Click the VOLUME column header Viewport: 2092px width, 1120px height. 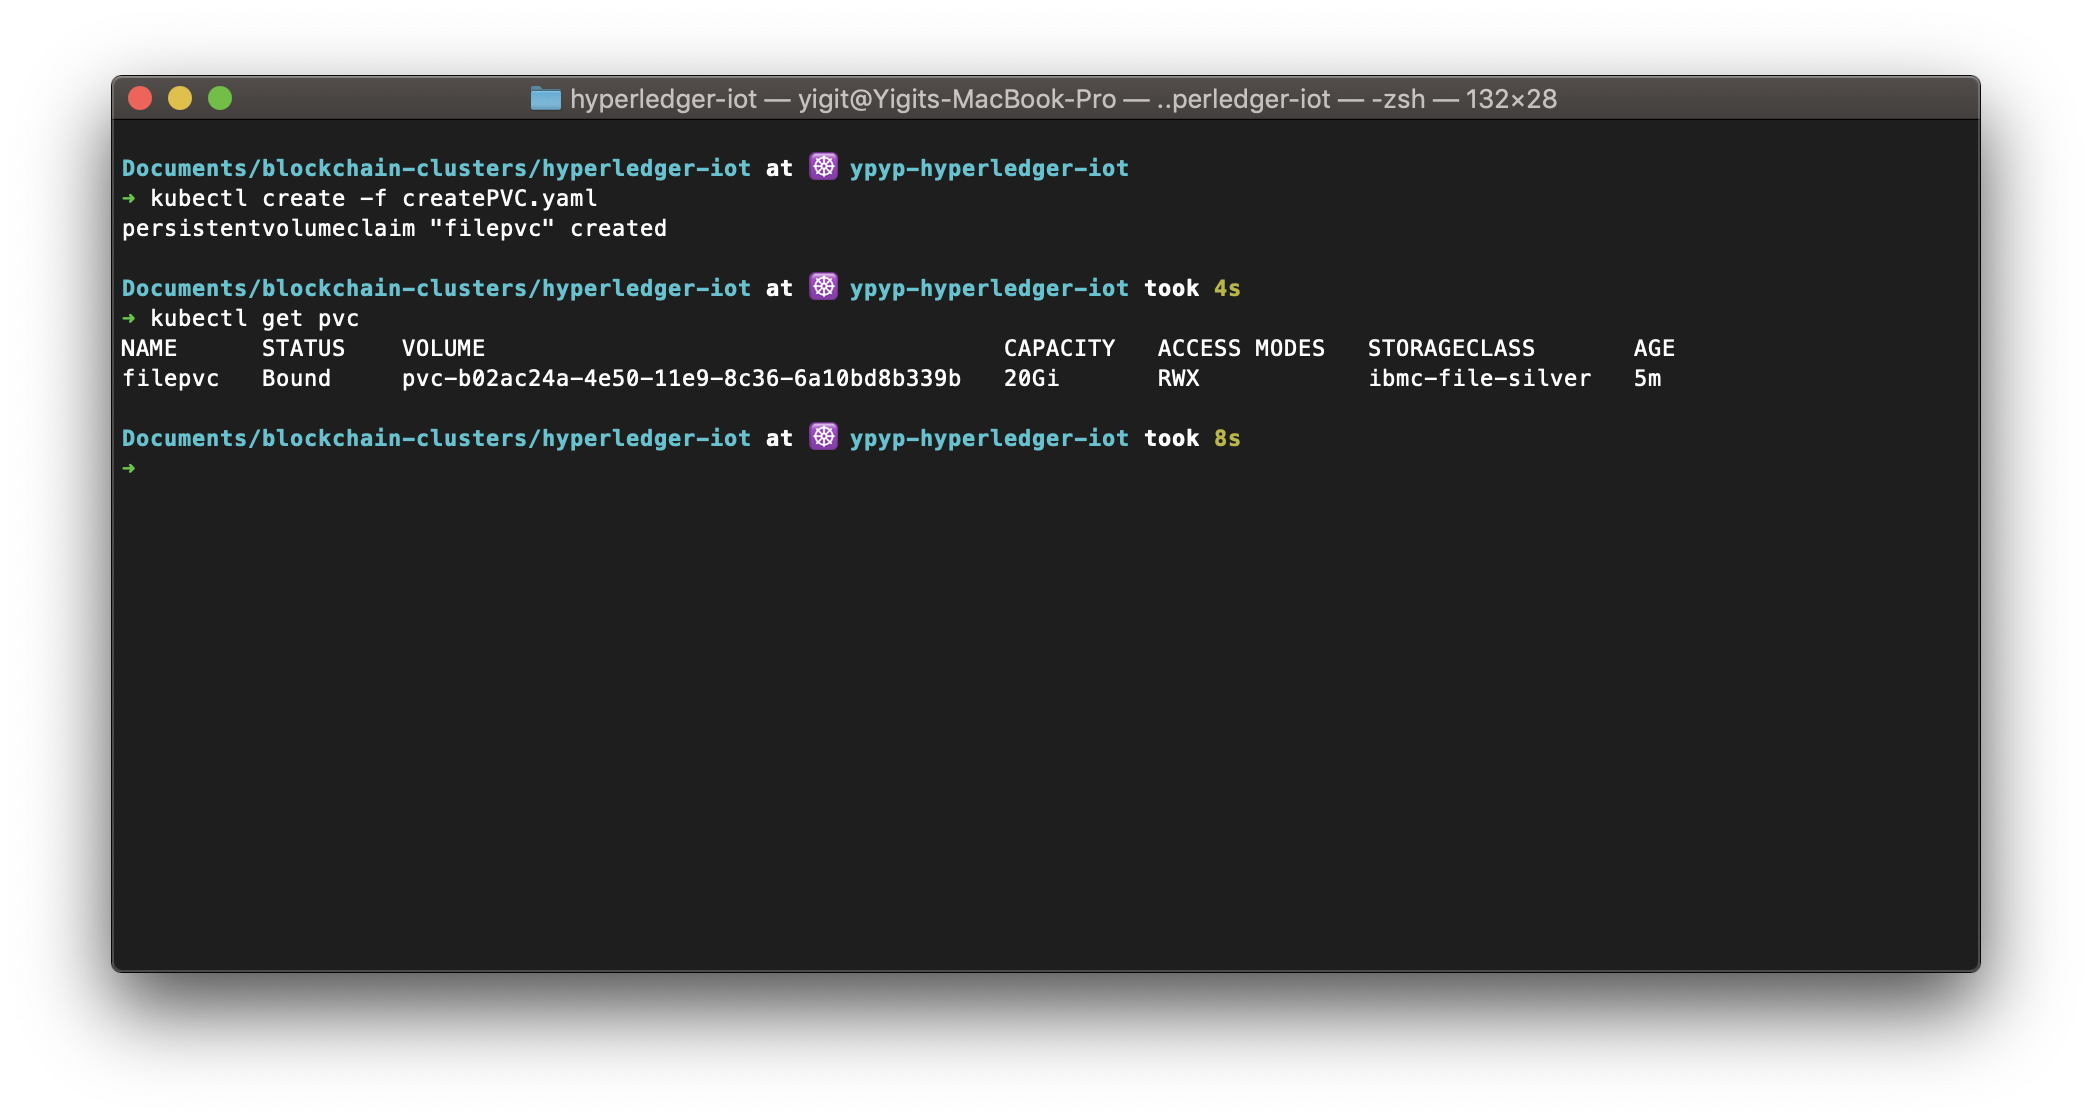(443, 348)
